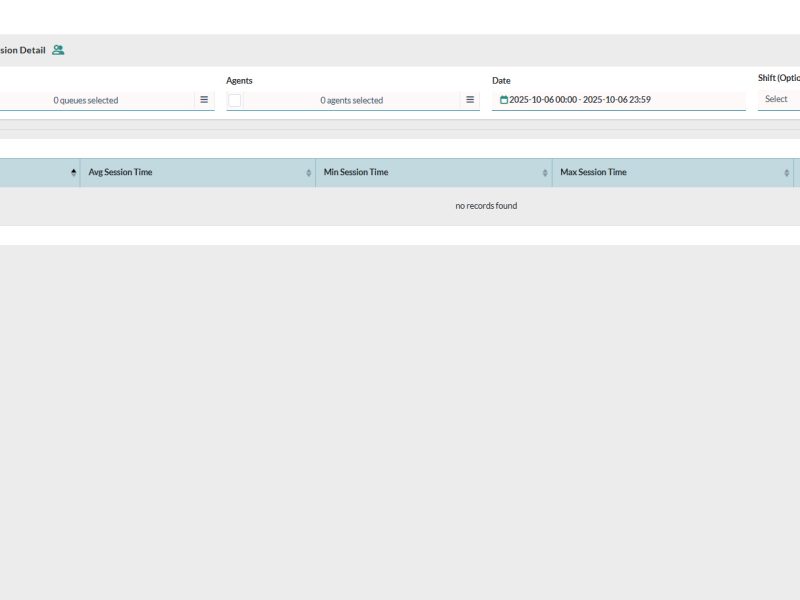Click the calendar icon in the Date field
The height and width of the screenshot is (600, 800).
[x=504, y=98]
